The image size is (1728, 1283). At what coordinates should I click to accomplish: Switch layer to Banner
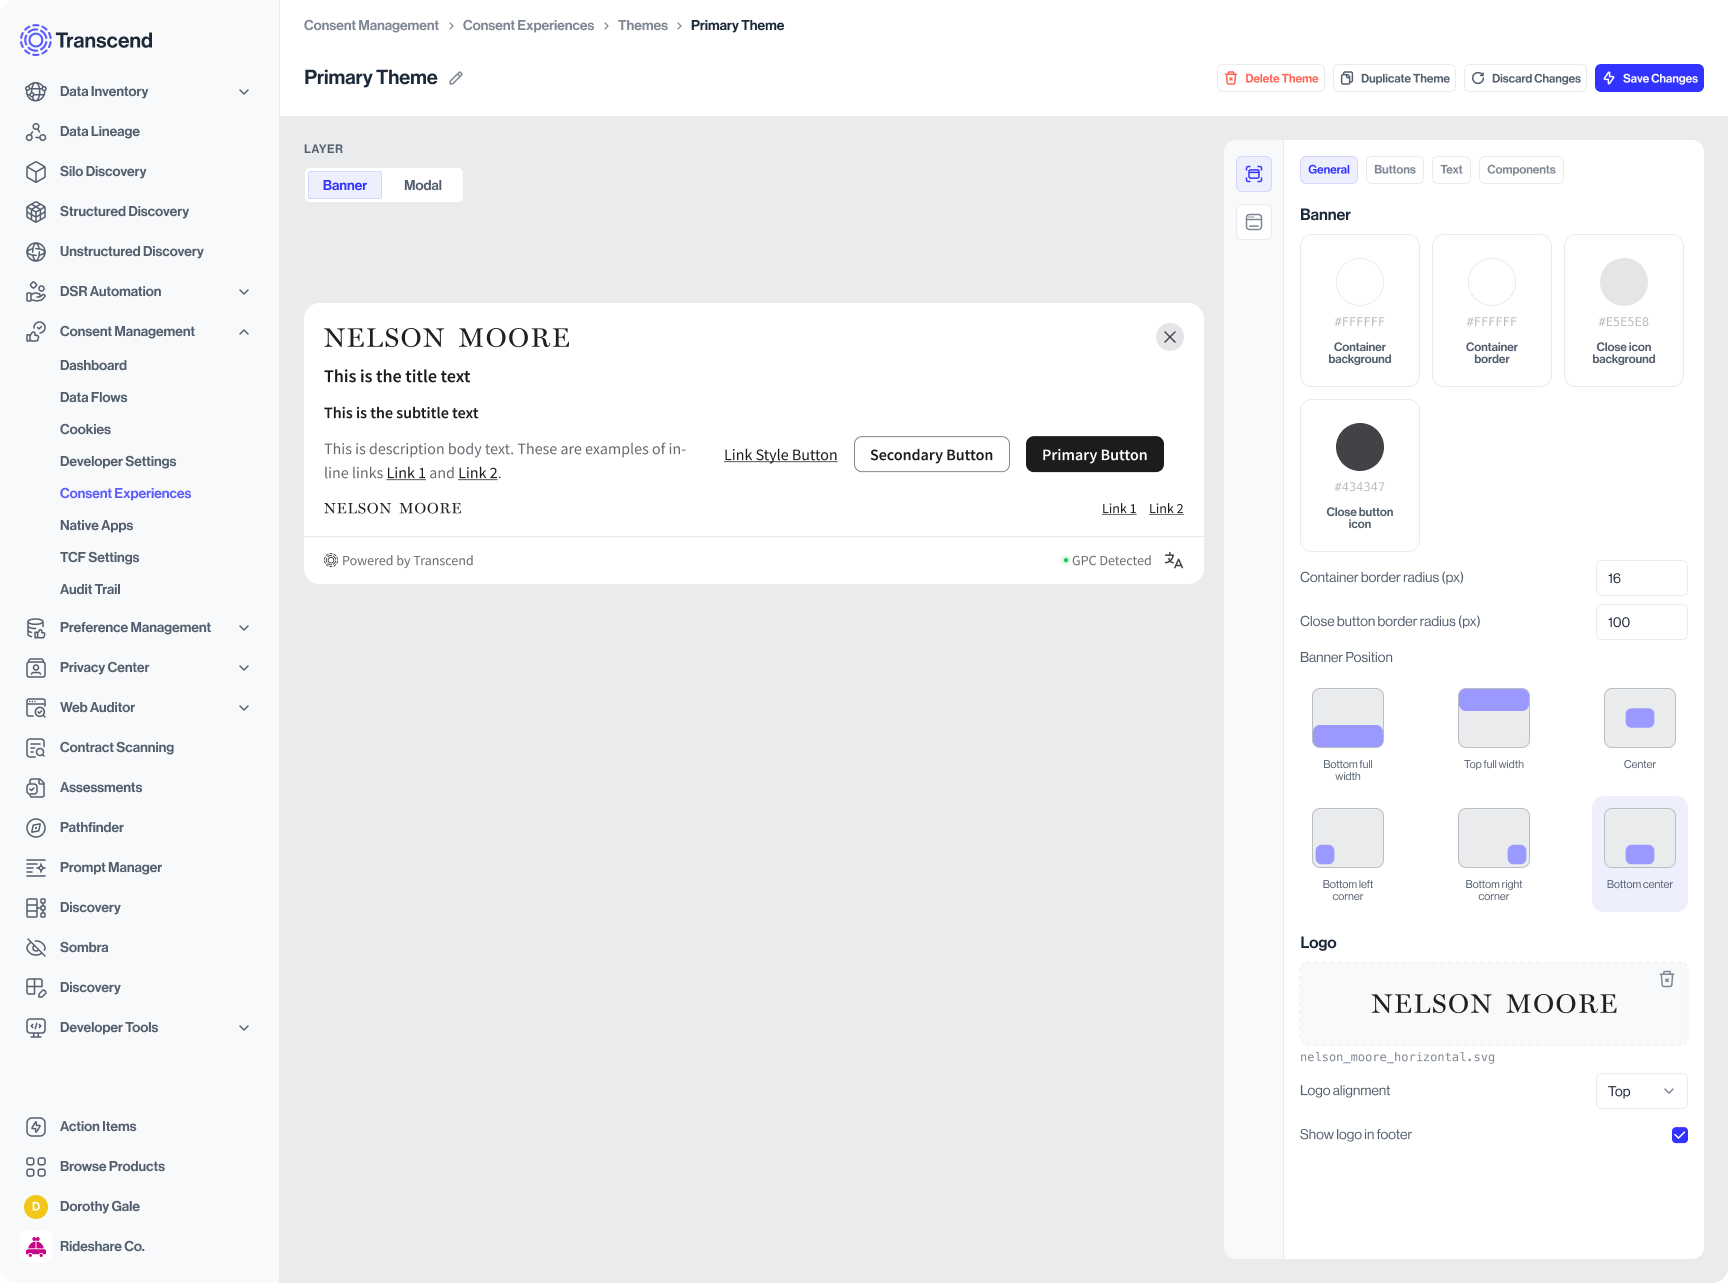[345, 185]
